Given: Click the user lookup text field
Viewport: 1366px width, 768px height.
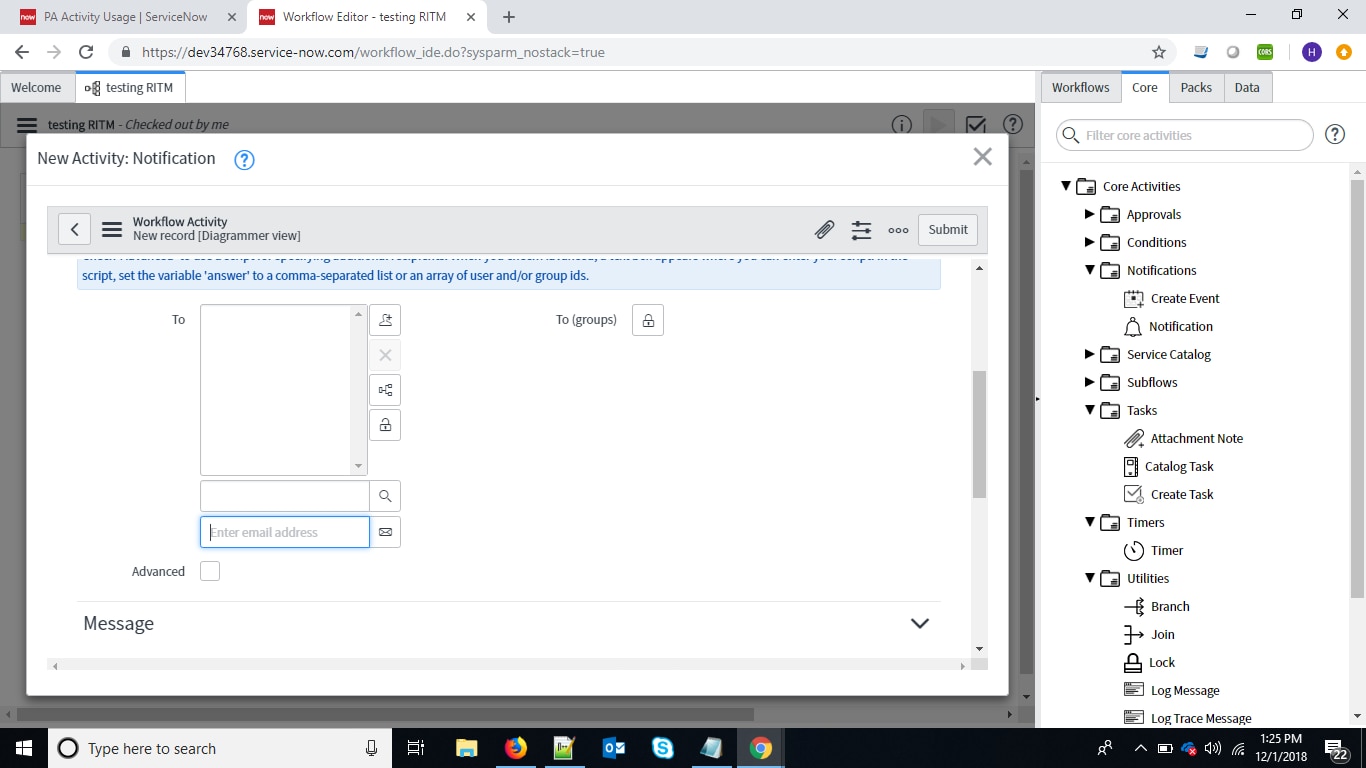Looking at the screenshot, I should pos(285,496).
